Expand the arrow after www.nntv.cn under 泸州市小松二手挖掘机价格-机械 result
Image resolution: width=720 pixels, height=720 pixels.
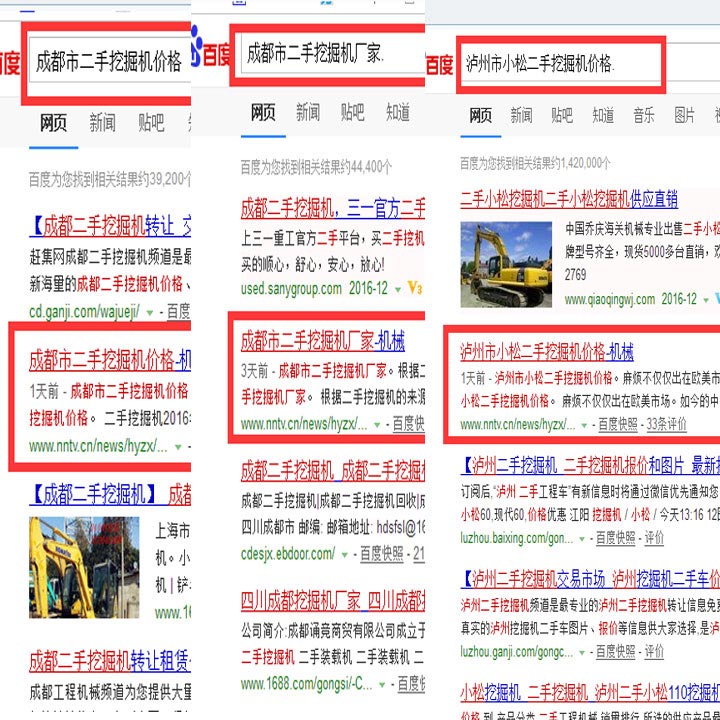[x=584, y=426]
